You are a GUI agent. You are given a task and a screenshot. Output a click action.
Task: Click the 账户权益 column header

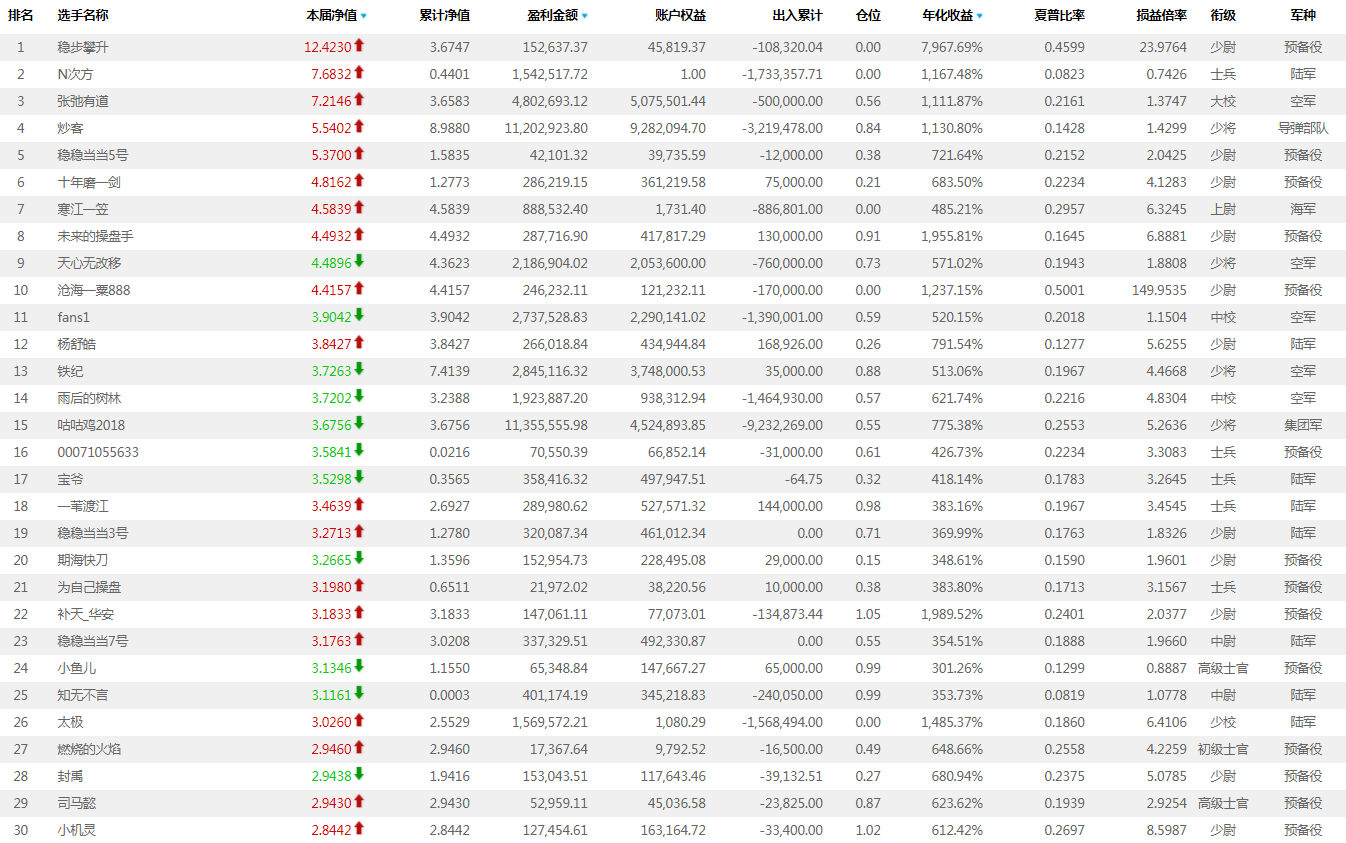click(680, 16)
